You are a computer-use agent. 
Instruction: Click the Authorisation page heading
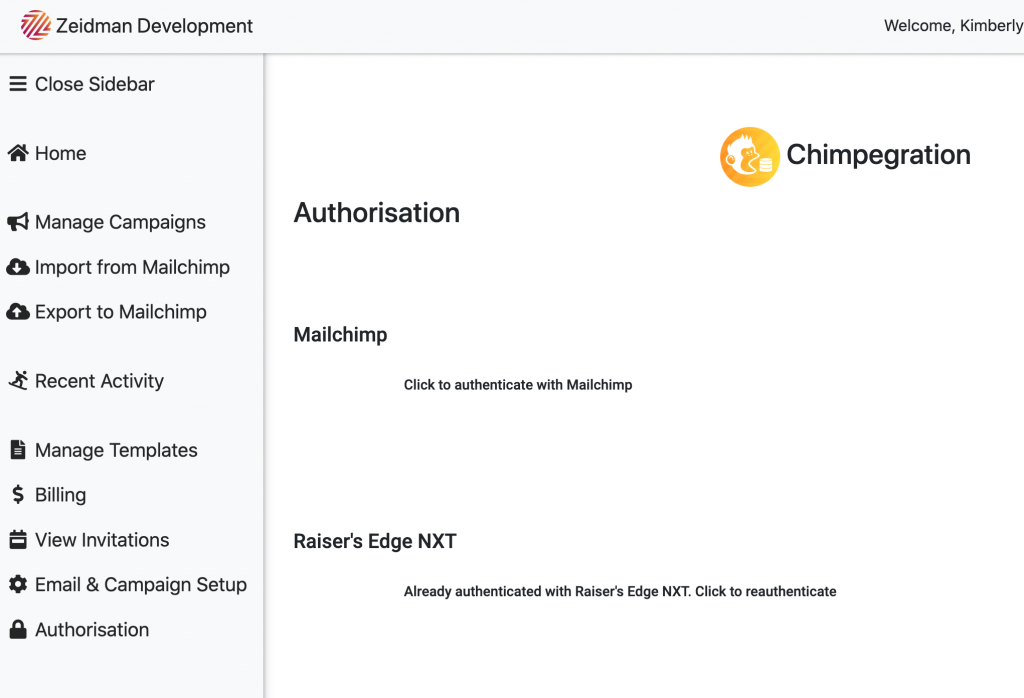point(377,213)
